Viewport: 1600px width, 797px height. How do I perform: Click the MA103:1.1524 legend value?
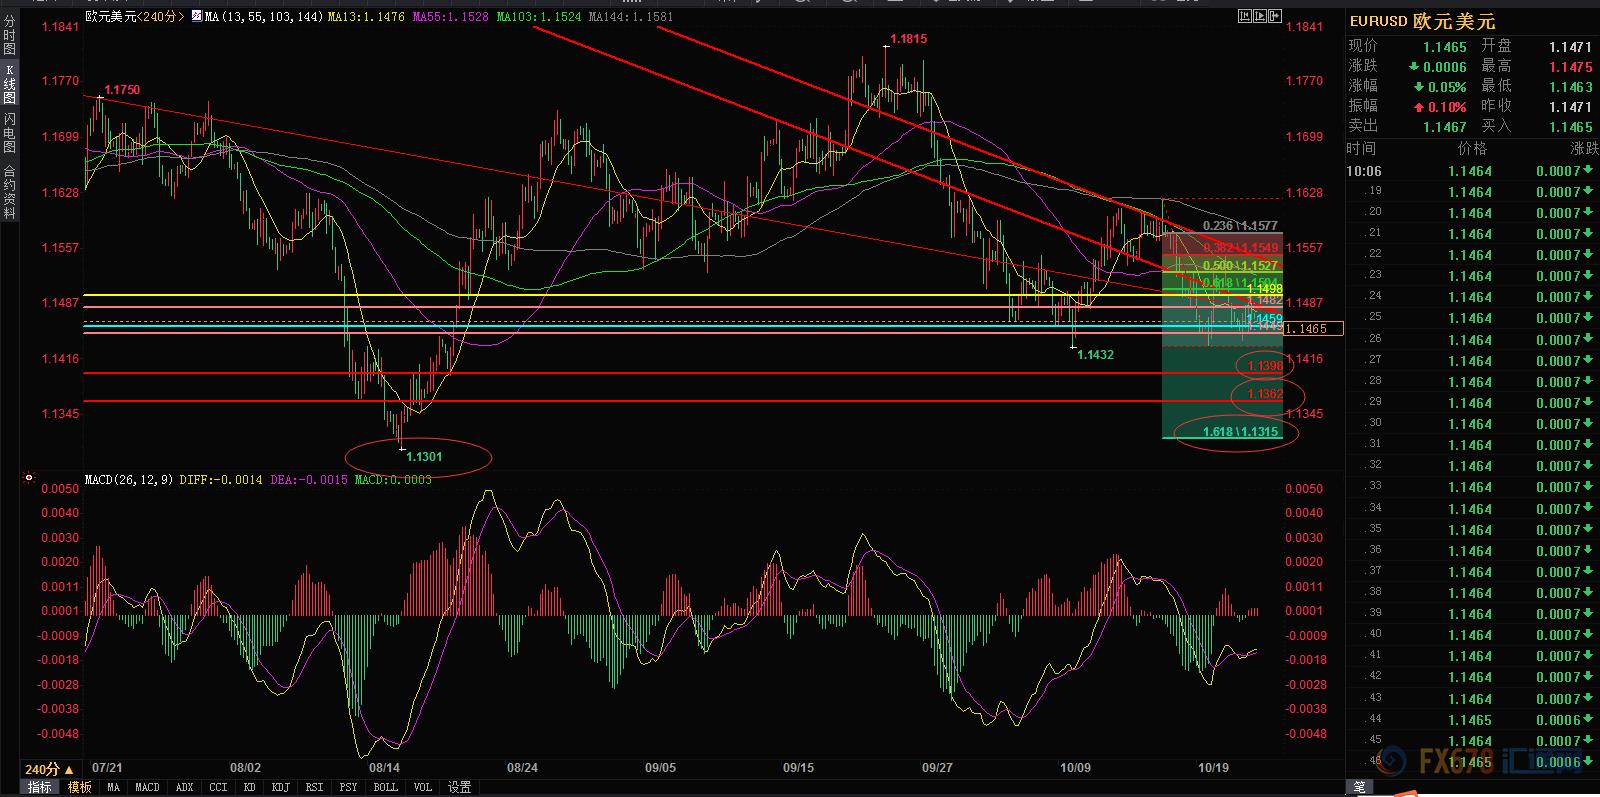point(538,16)
